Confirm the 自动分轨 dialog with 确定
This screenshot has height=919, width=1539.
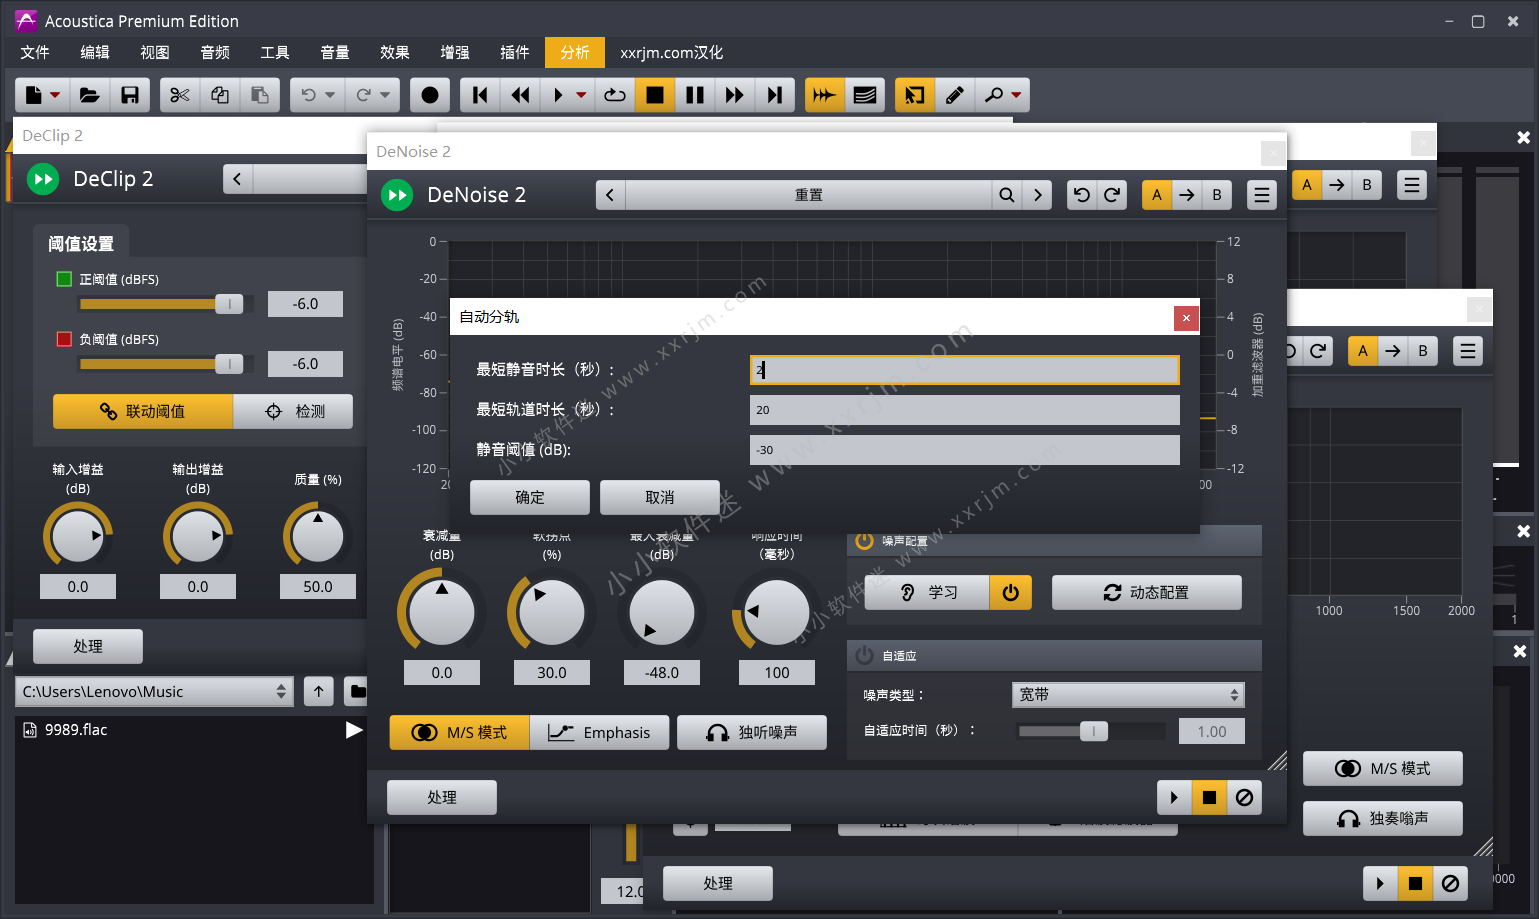pyautogui.click(x=530, y=497)
